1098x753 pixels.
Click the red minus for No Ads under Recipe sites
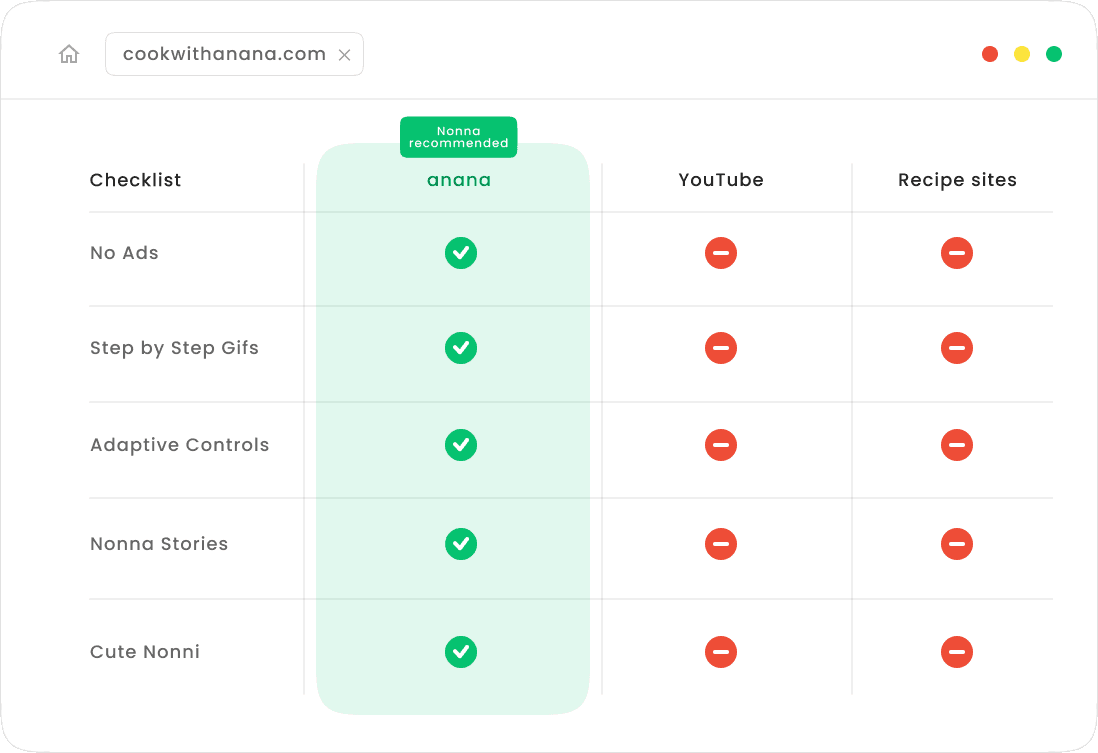point(957,253)
